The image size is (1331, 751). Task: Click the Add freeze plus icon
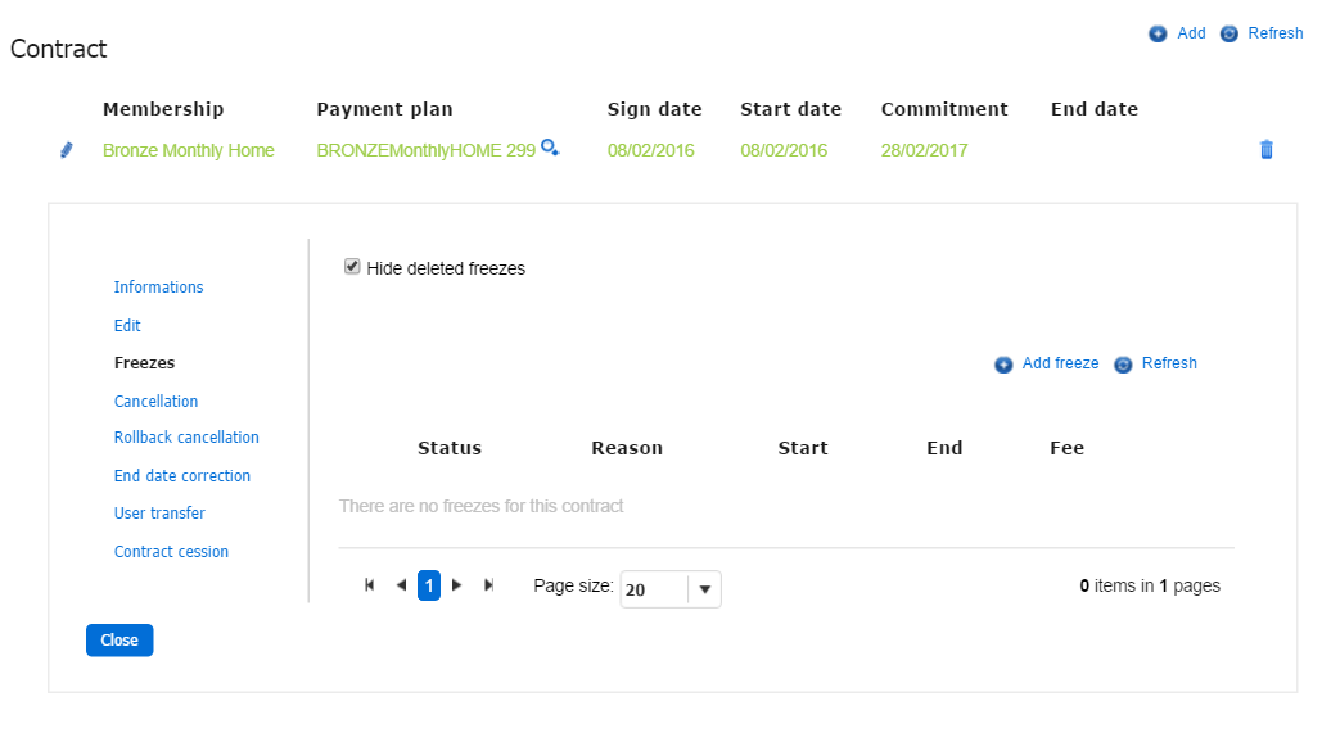coord(1003,365)
